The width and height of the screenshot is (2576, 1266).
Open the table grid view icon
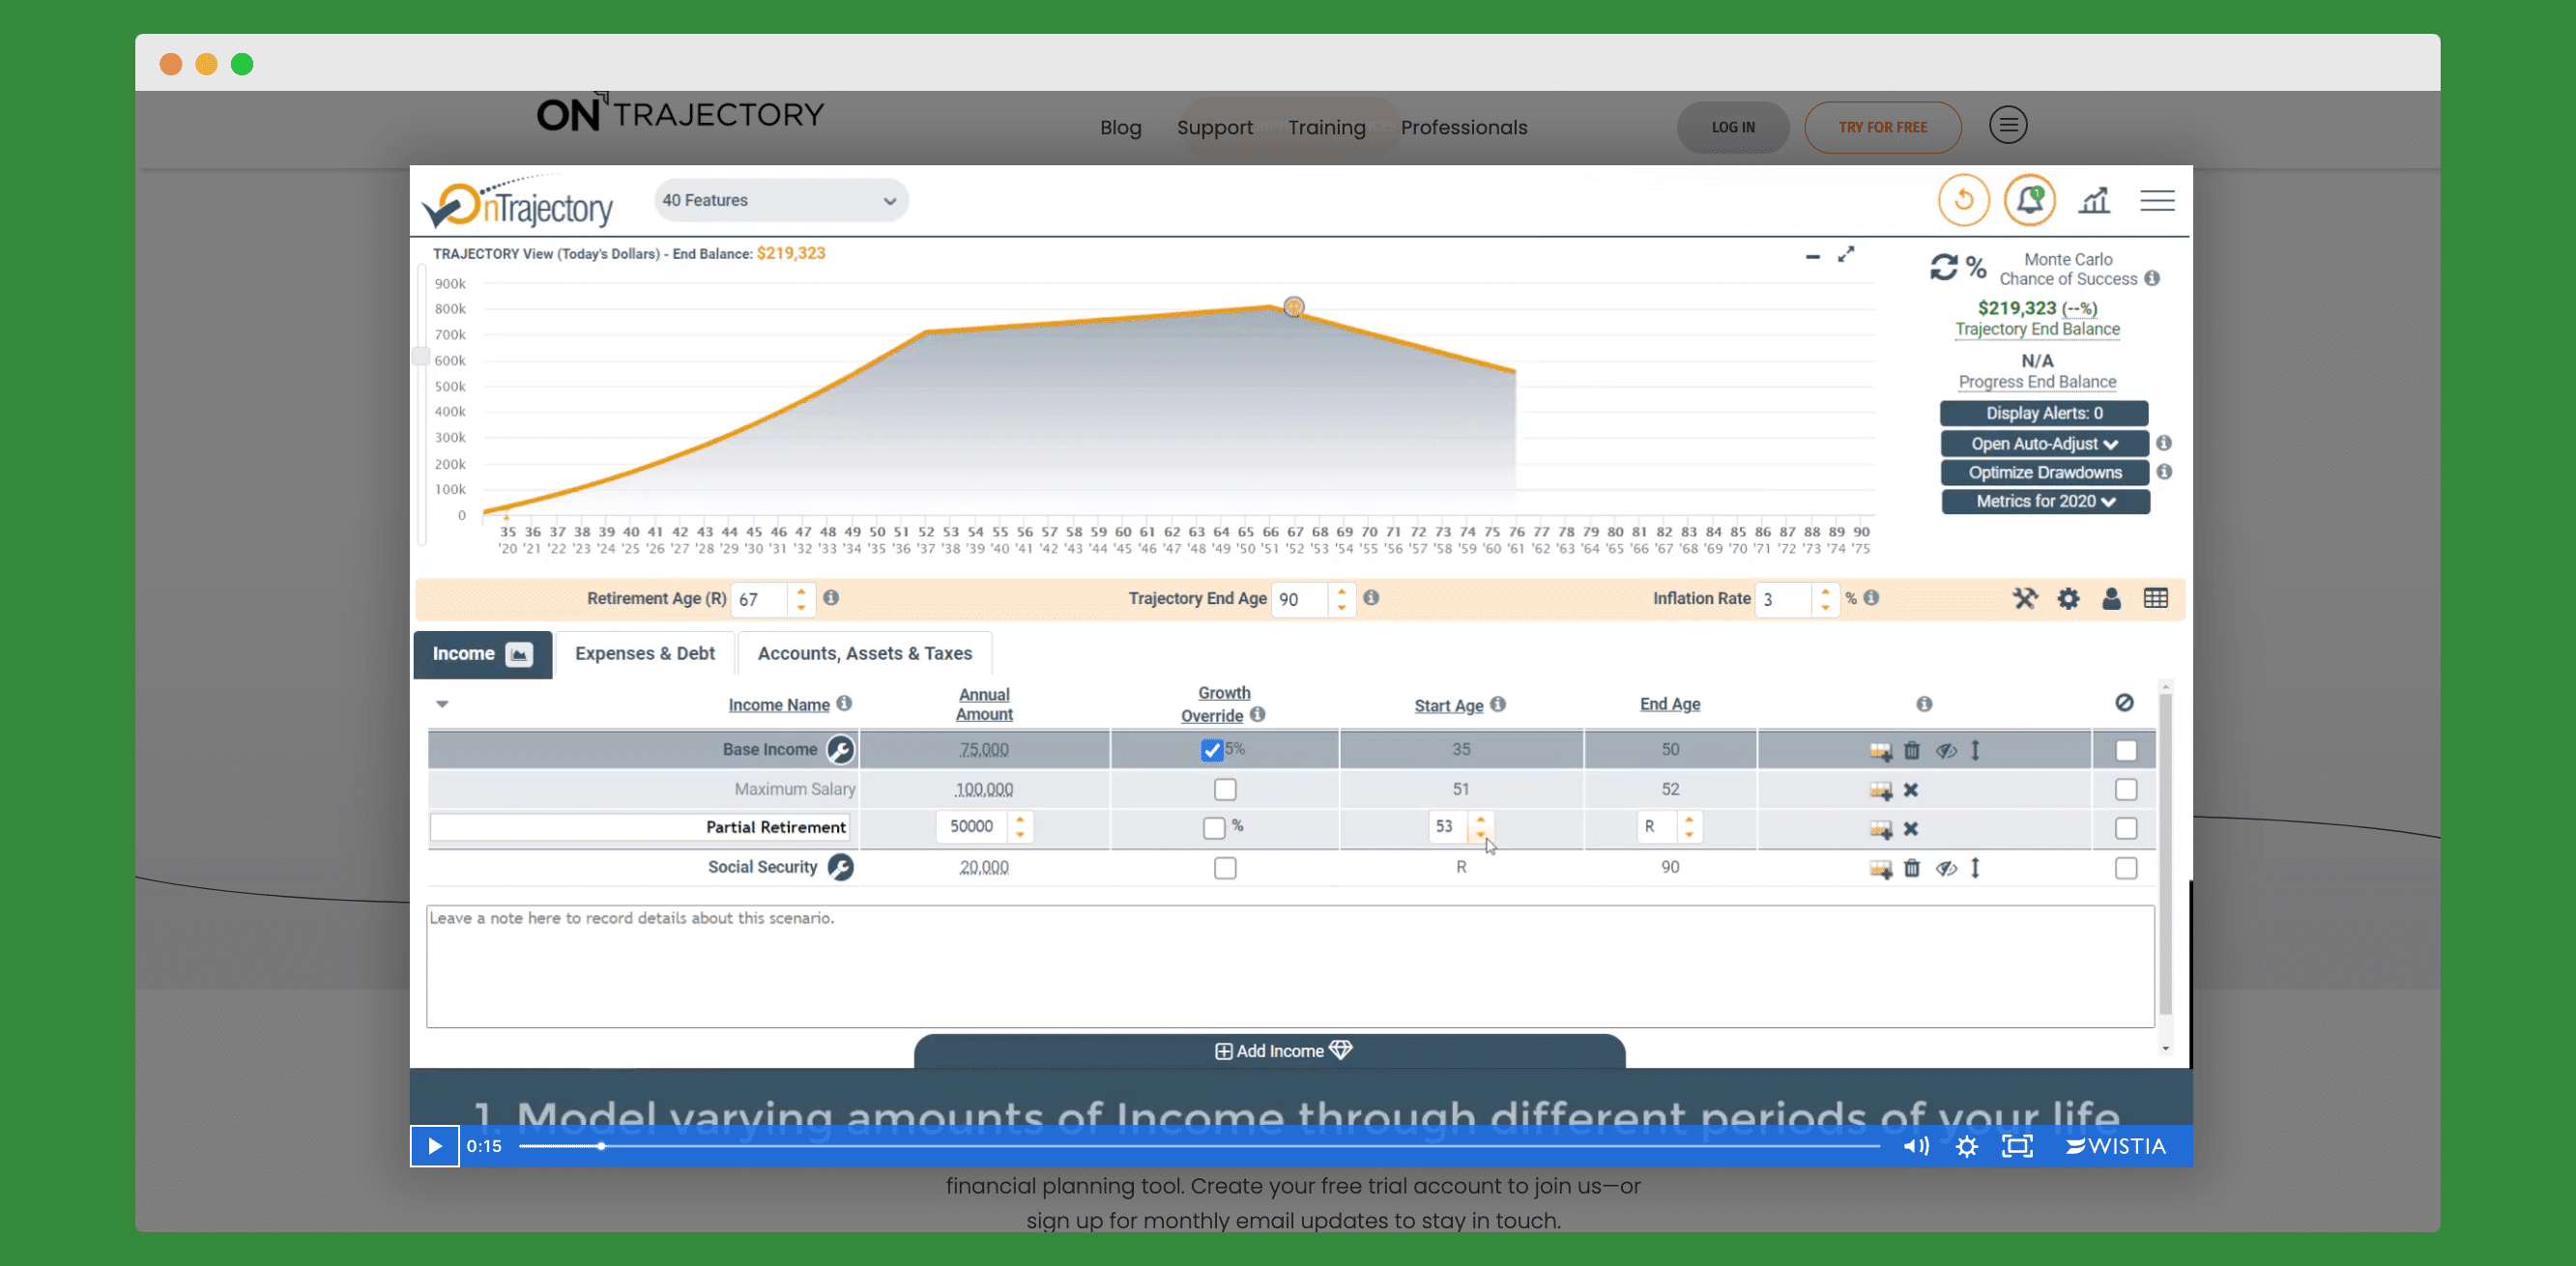(2155, 598)
